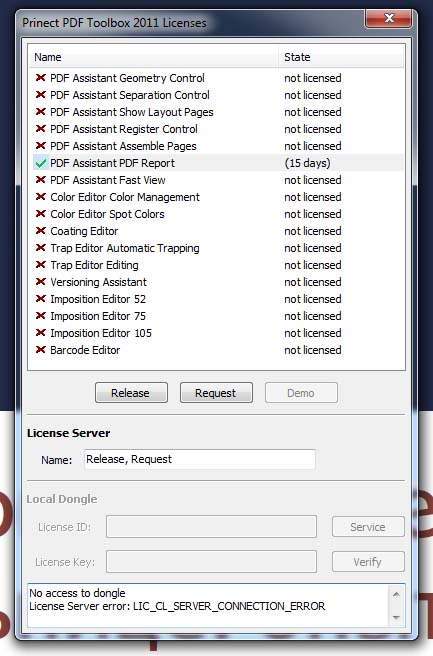Viewport: 433px width, 656px height.
Task: Click the Request button
Action: 216,393
